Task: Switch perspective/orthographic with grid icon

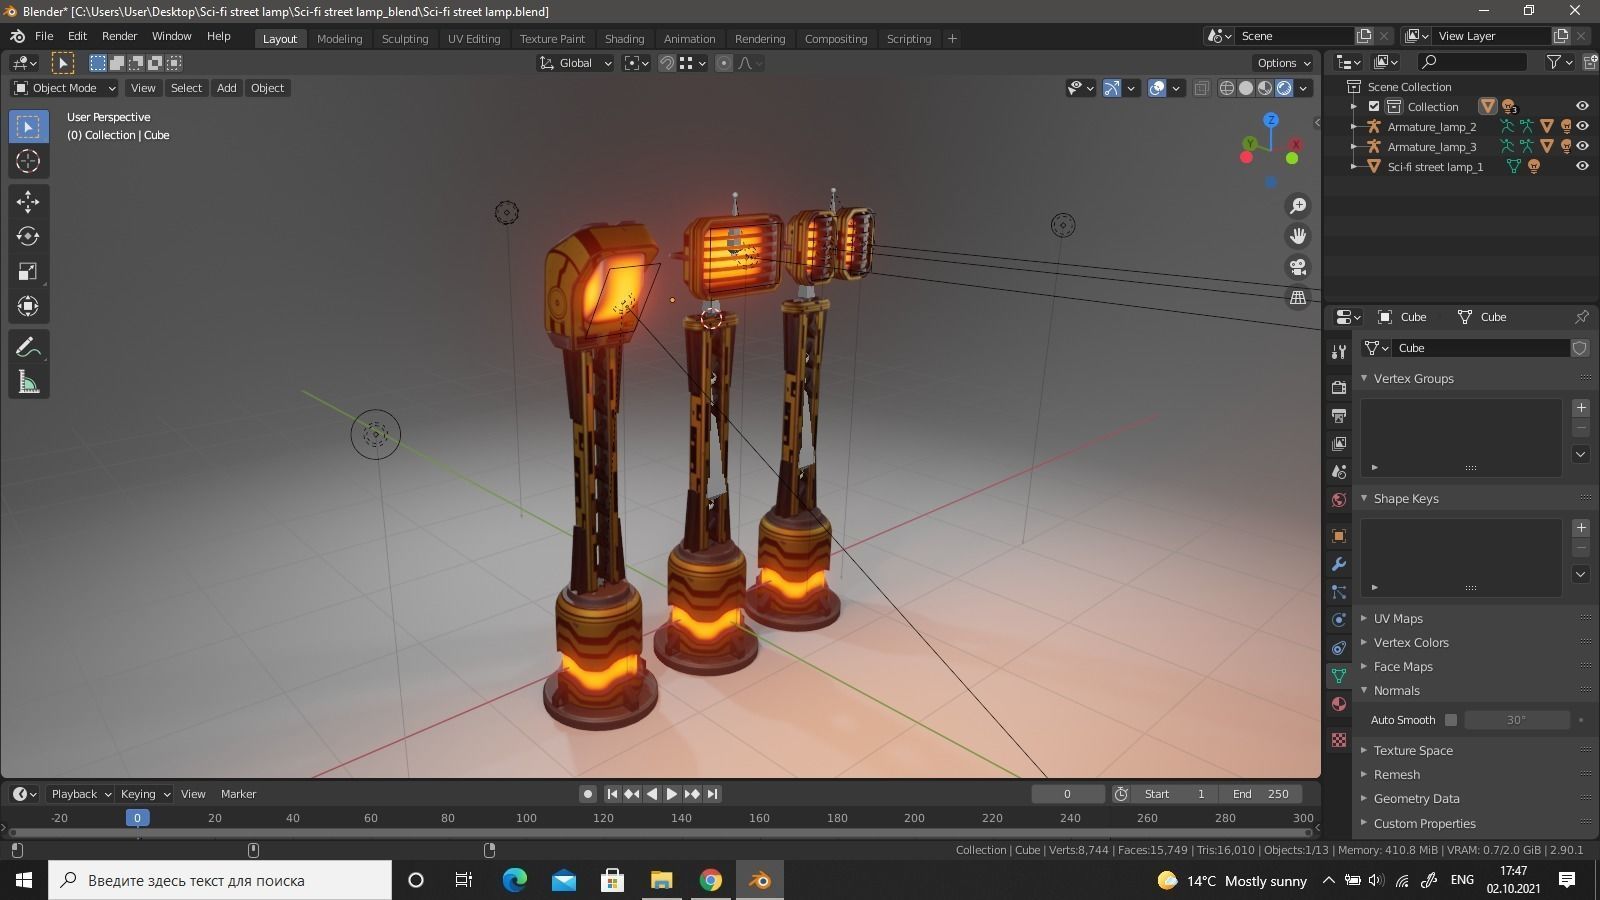Action: click(1298, 298)
